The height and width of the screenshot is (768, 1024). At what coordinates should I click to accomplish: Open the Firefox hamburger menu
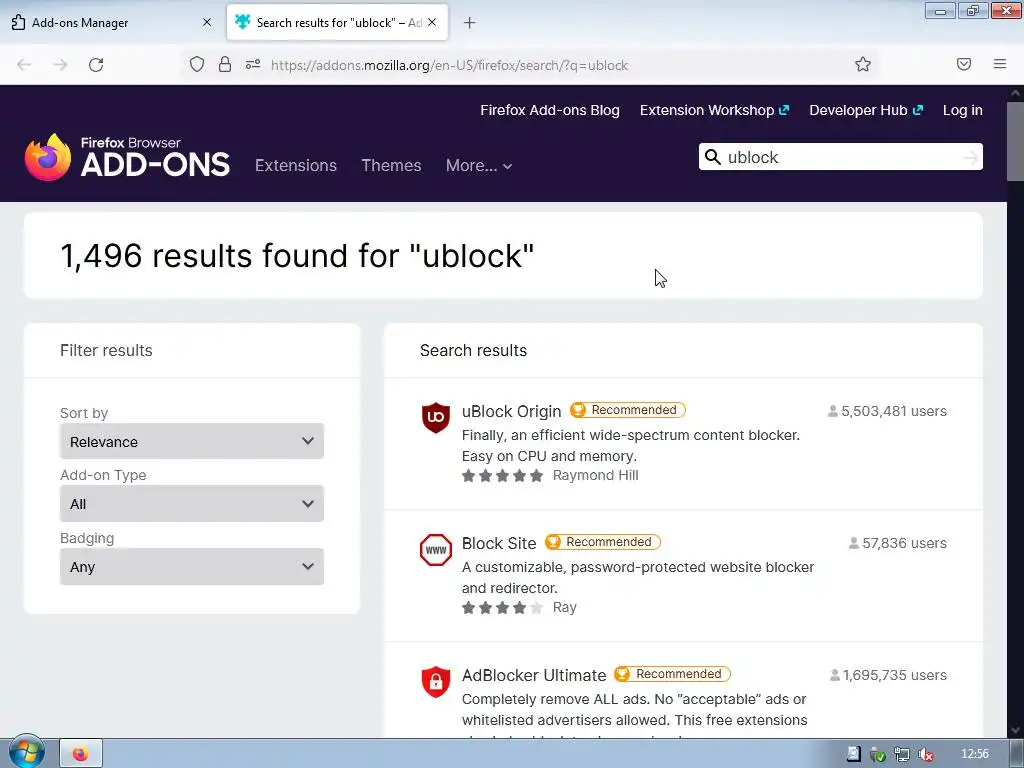[1000, 64]
